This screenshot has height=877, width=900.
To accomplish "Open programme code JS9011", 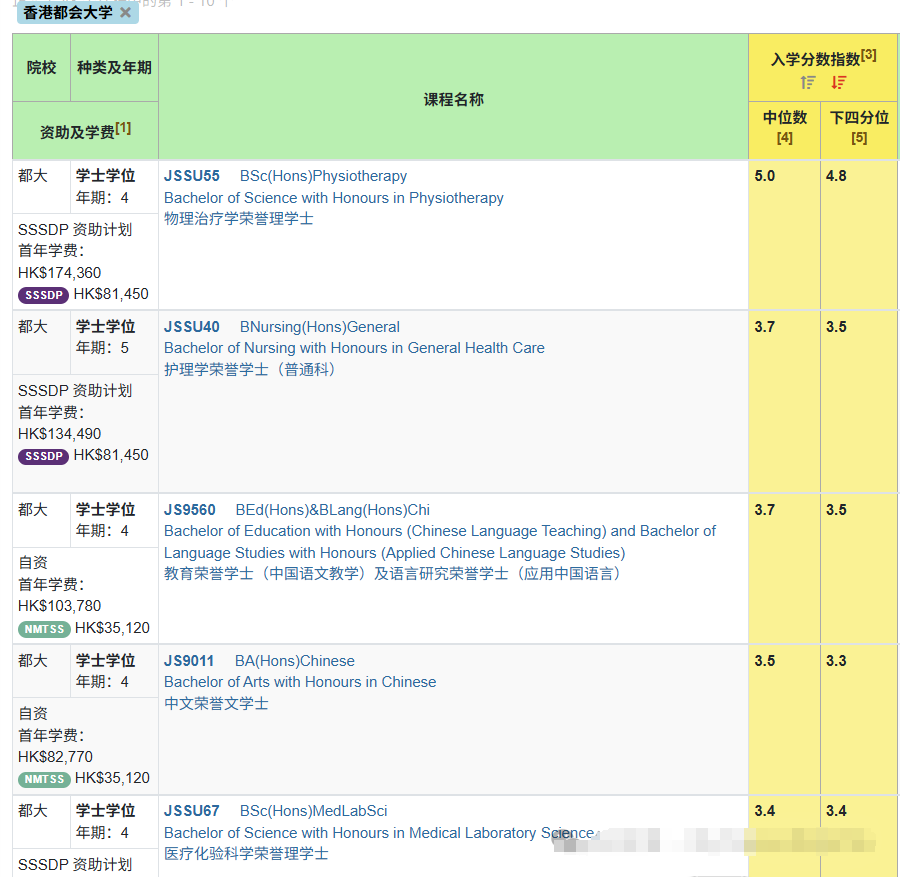I will tap(189, 661).
